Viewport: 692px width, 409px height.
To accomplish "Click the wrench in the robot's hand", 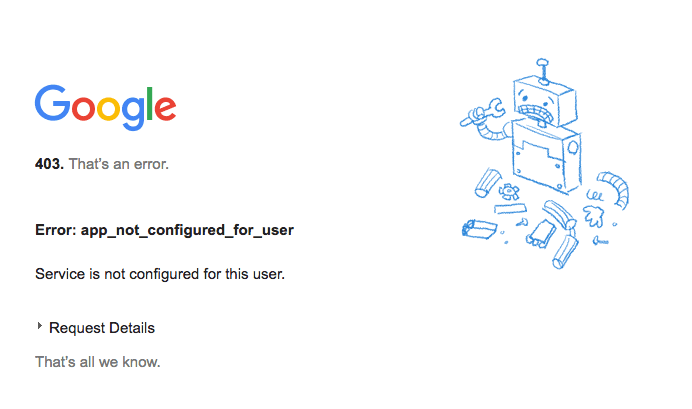I will 483,112.
